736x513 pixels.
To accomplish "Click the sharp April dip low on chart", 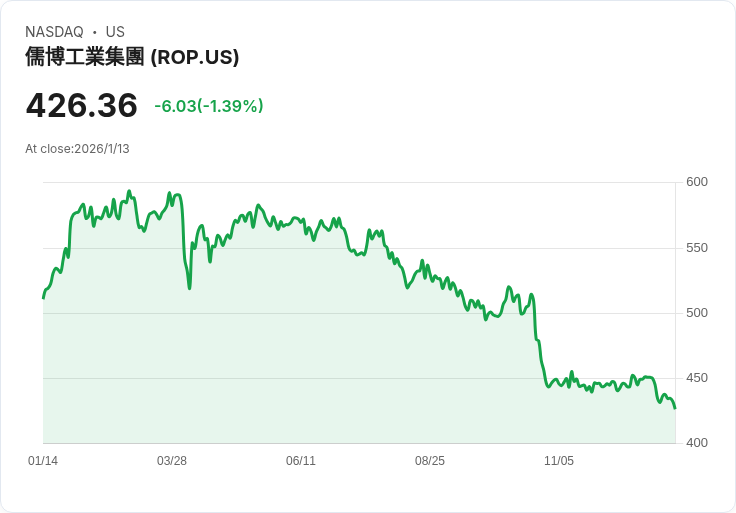I will click(x=189, y=288).
